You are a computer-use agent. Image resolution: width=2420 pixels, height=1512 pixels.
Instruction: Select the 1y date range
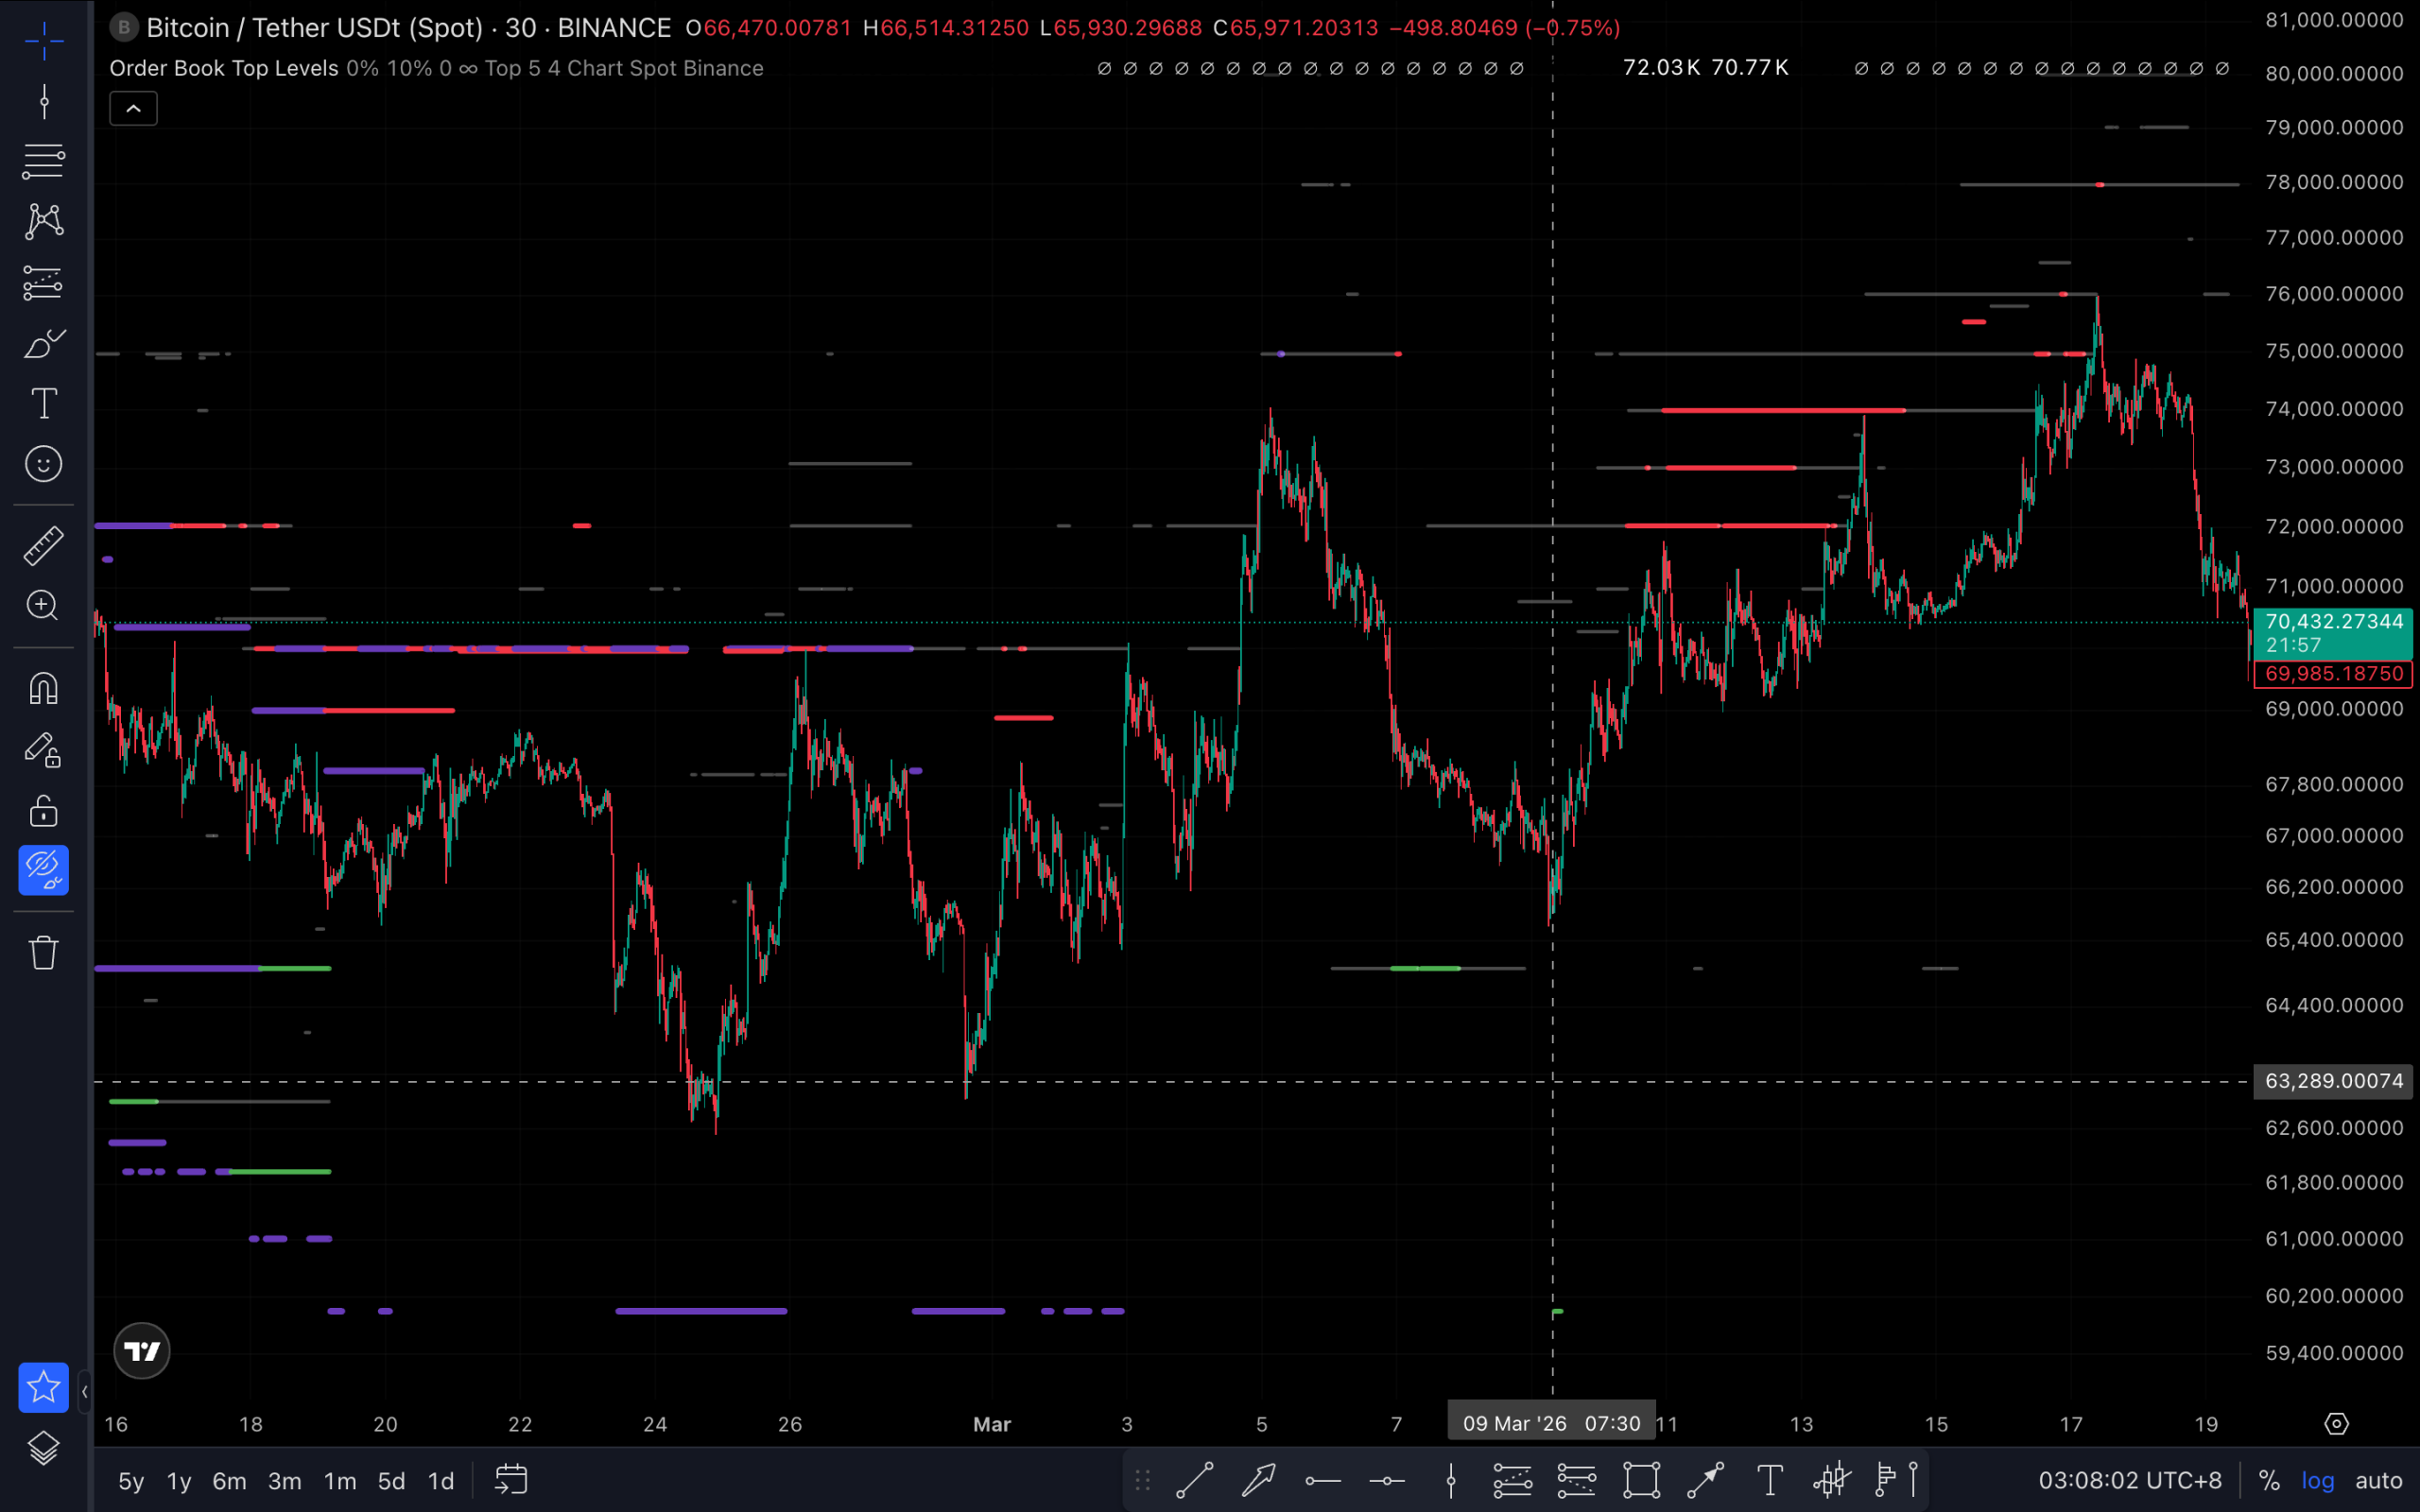coord(179,1481)
